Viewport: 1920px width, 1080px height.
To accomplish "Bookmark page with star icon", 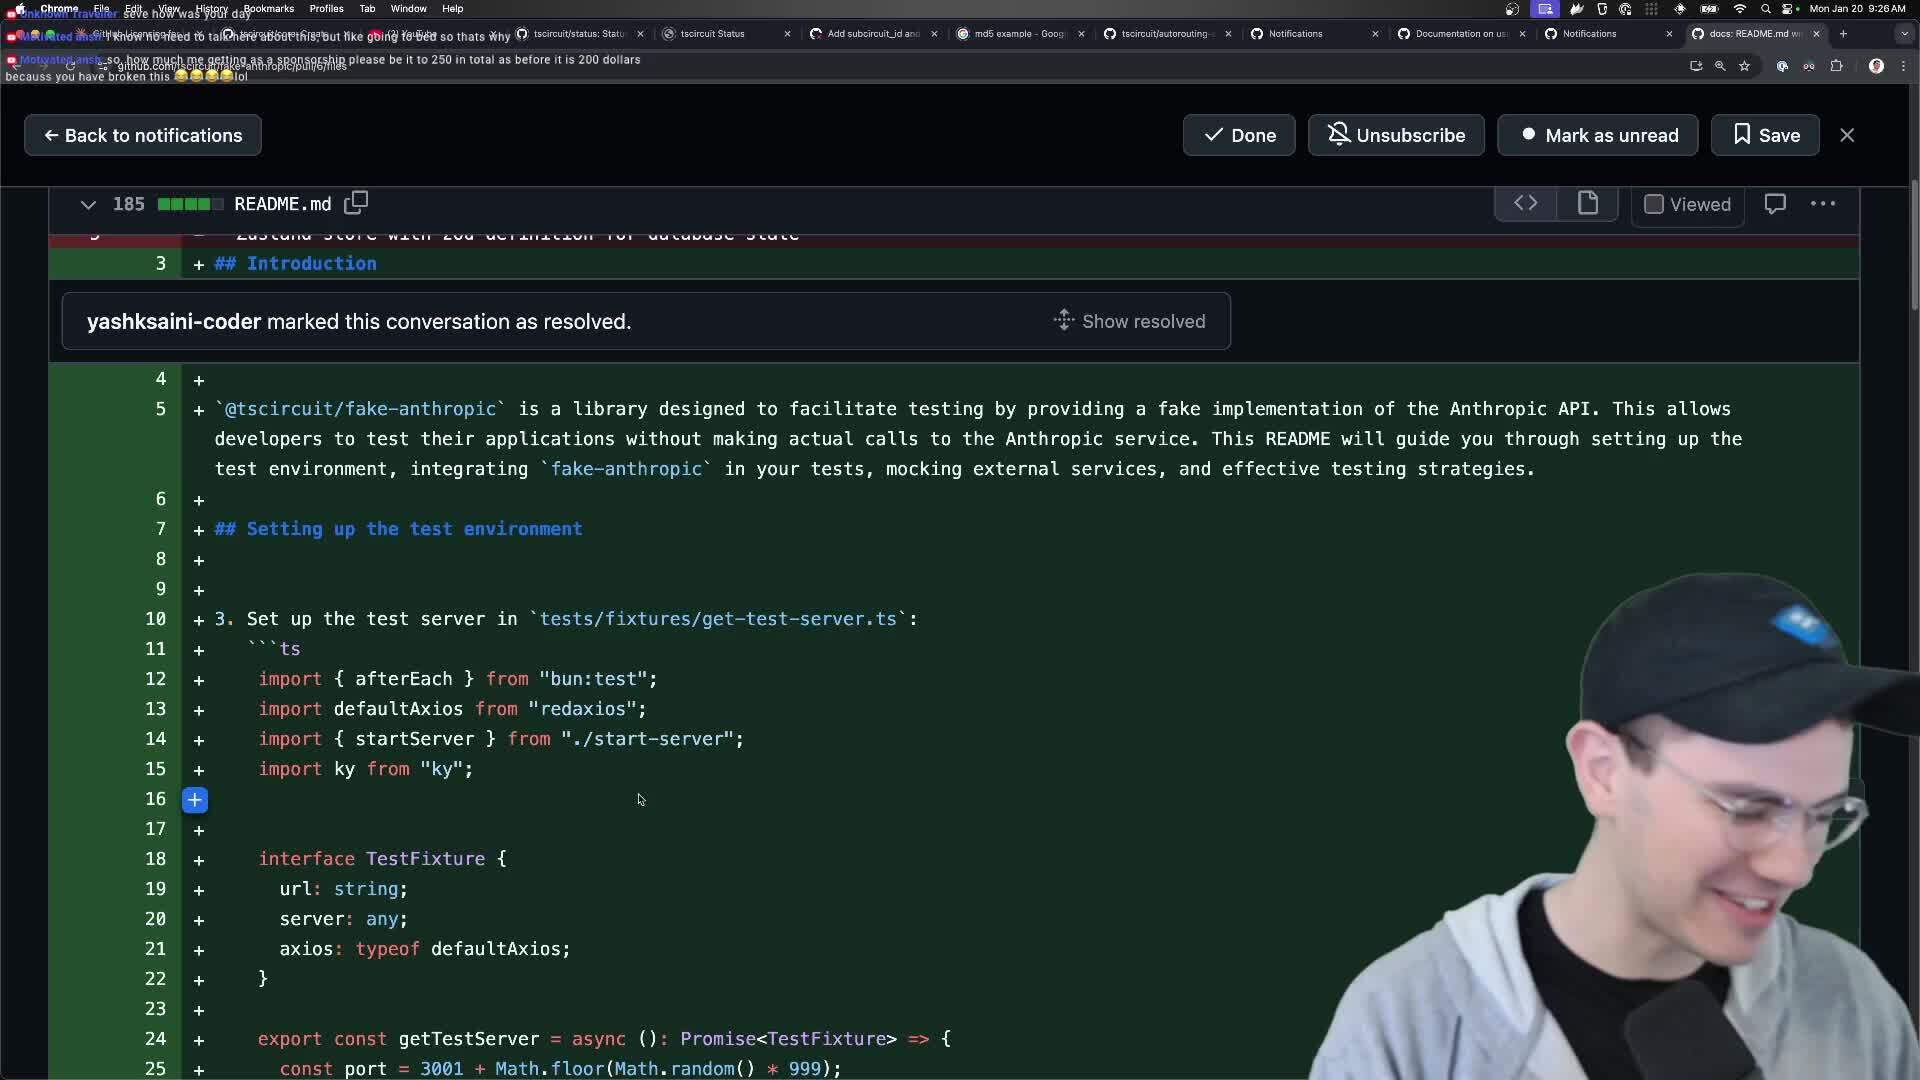I will pyautogui.click(x=1744, y=66).
